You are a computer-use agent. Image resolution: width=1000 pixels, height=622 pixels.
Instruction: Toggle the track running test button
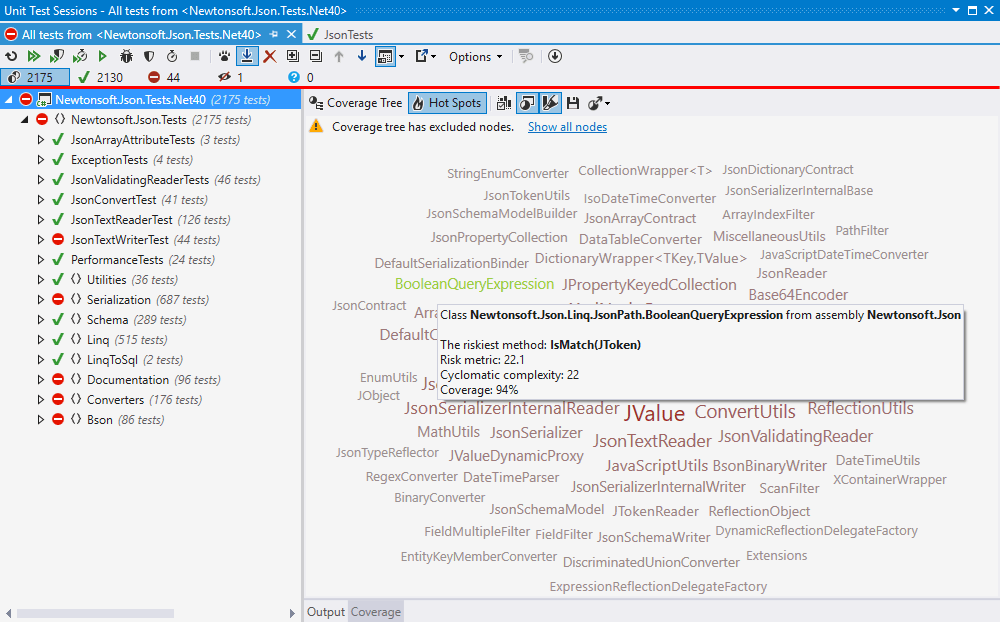[247, 57]
